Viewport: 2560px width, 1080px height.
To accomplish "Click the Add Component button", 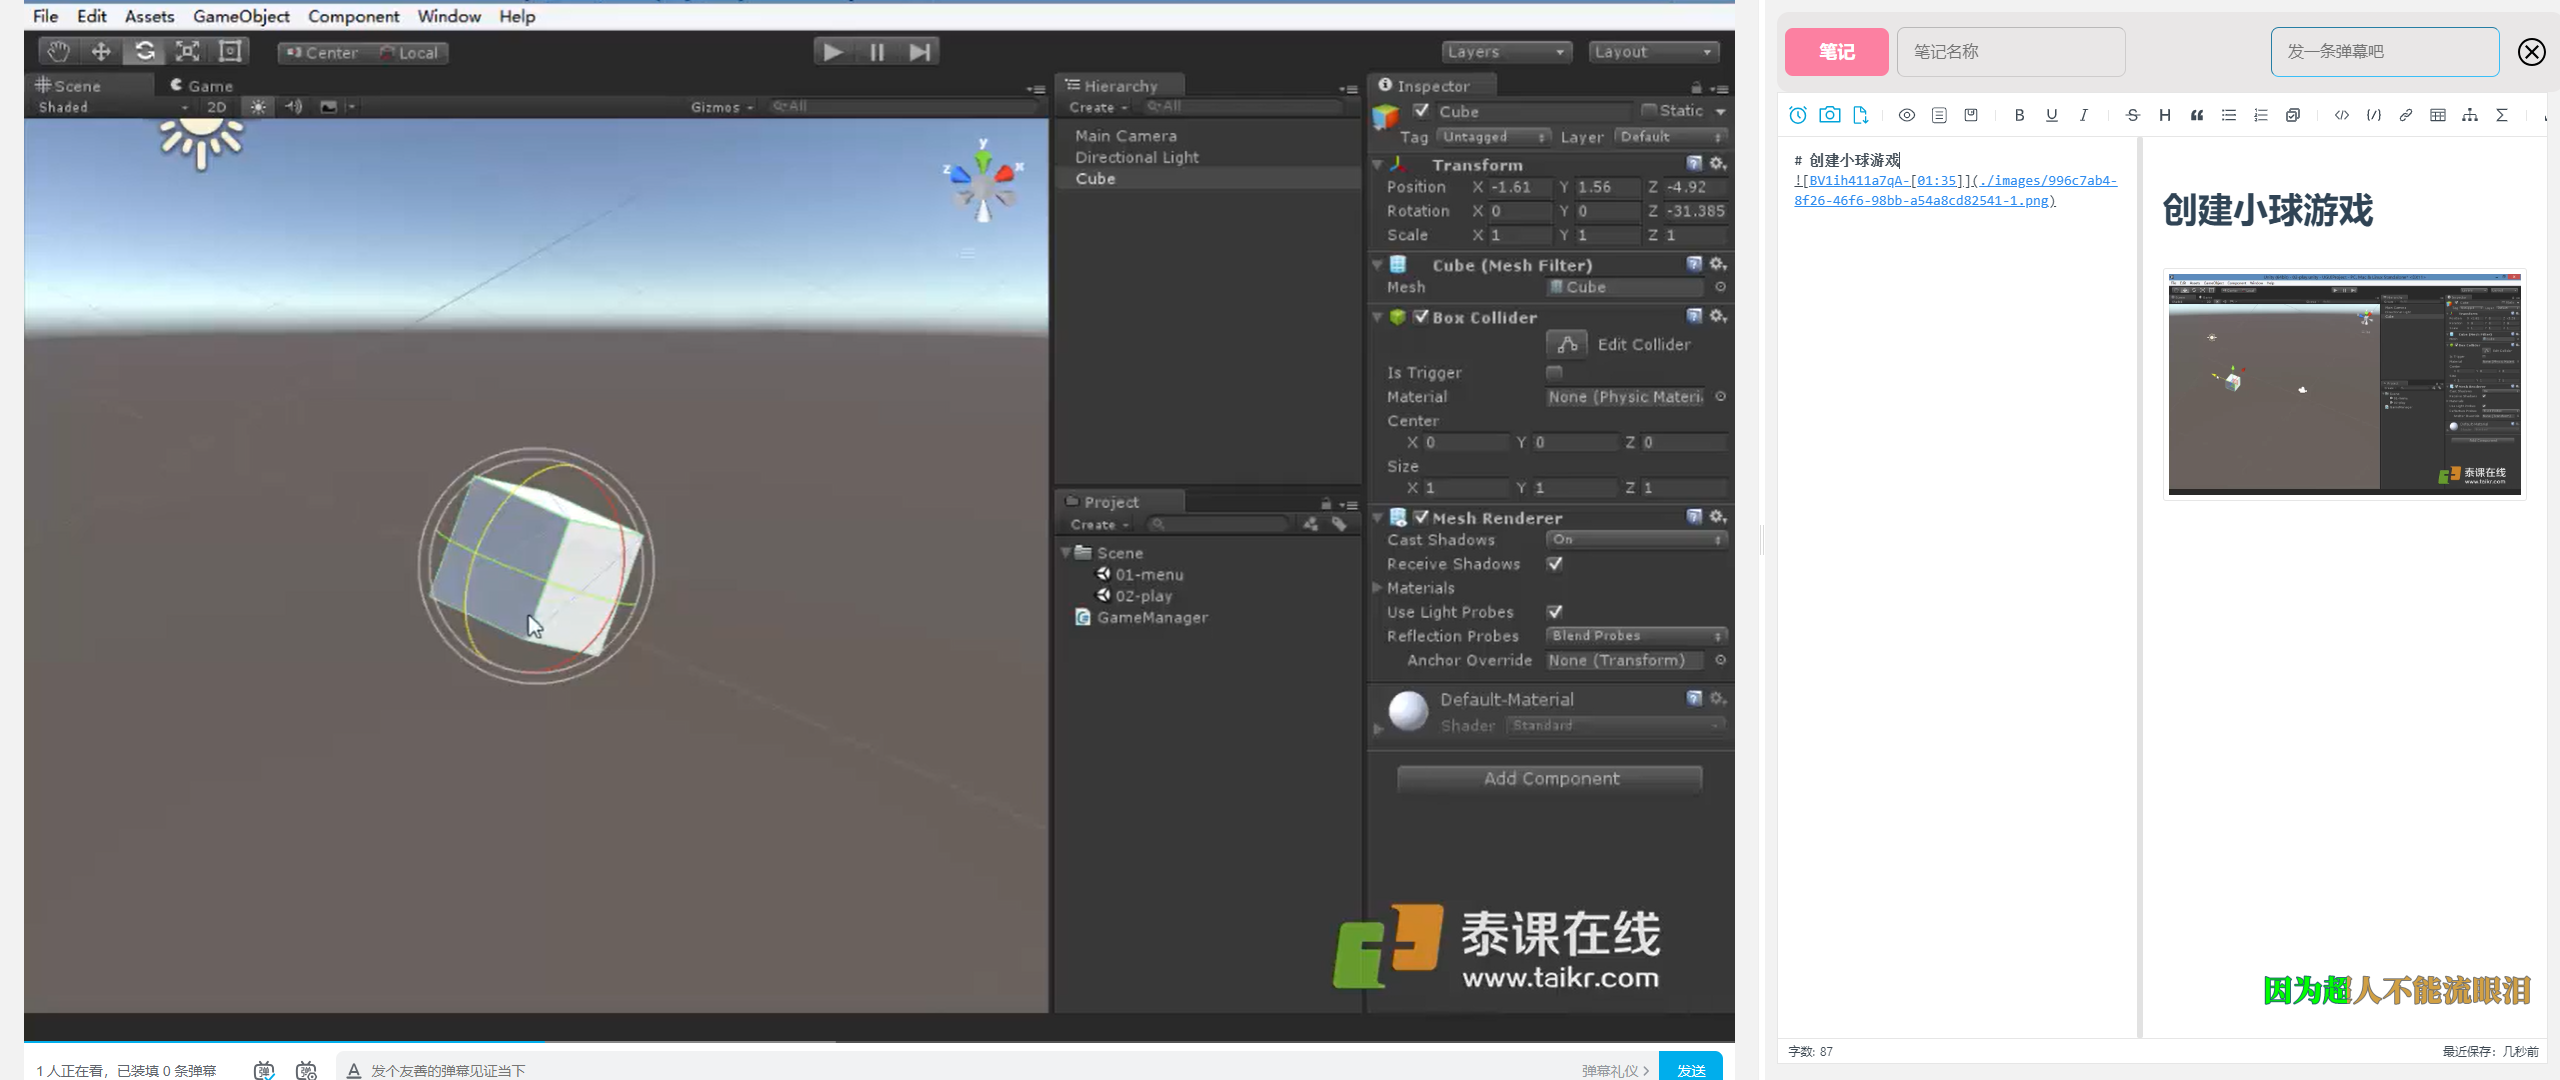I will point(1549,778).
